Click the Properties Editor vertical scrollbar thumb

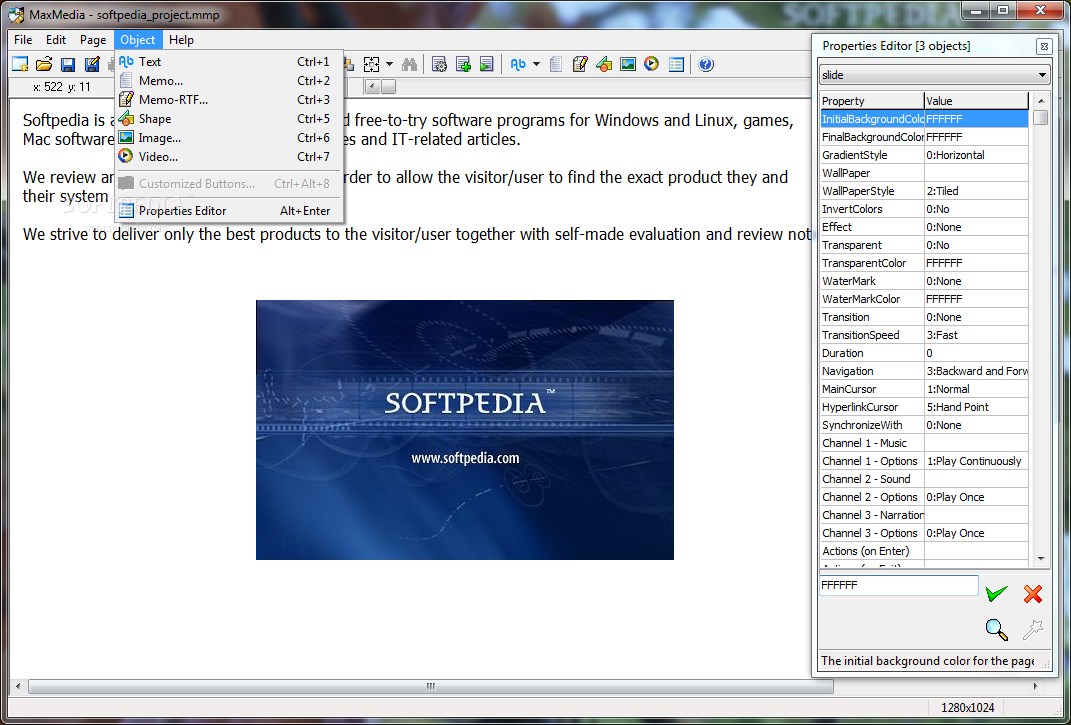click(x=1040, y=118)
